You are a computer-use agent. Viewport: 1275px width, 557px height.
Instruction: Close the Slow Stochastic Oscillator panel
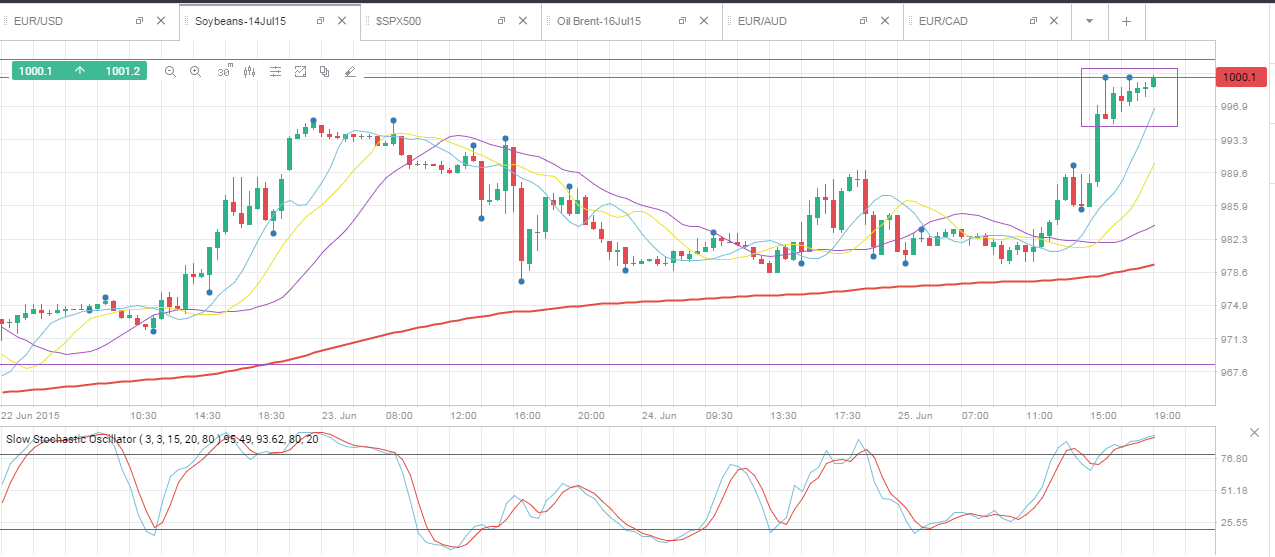pos(1255,432)
